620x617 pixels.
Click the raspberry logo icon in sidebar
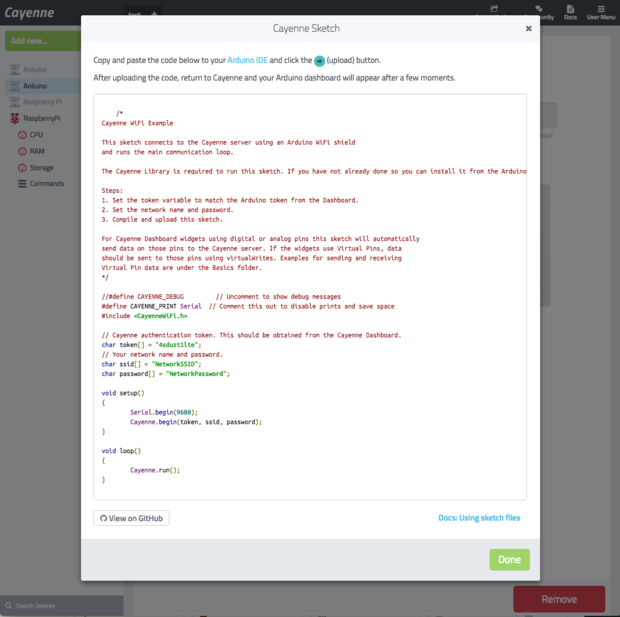pyautogui.click(x=15, y=118)
